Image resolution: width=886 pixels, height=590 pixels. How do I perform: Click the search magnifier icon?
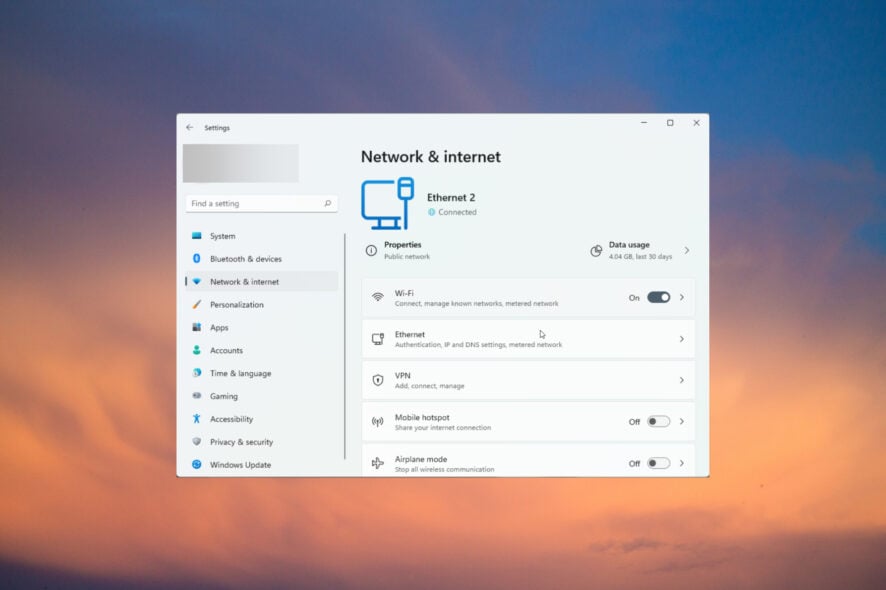(x=328, y=203)
